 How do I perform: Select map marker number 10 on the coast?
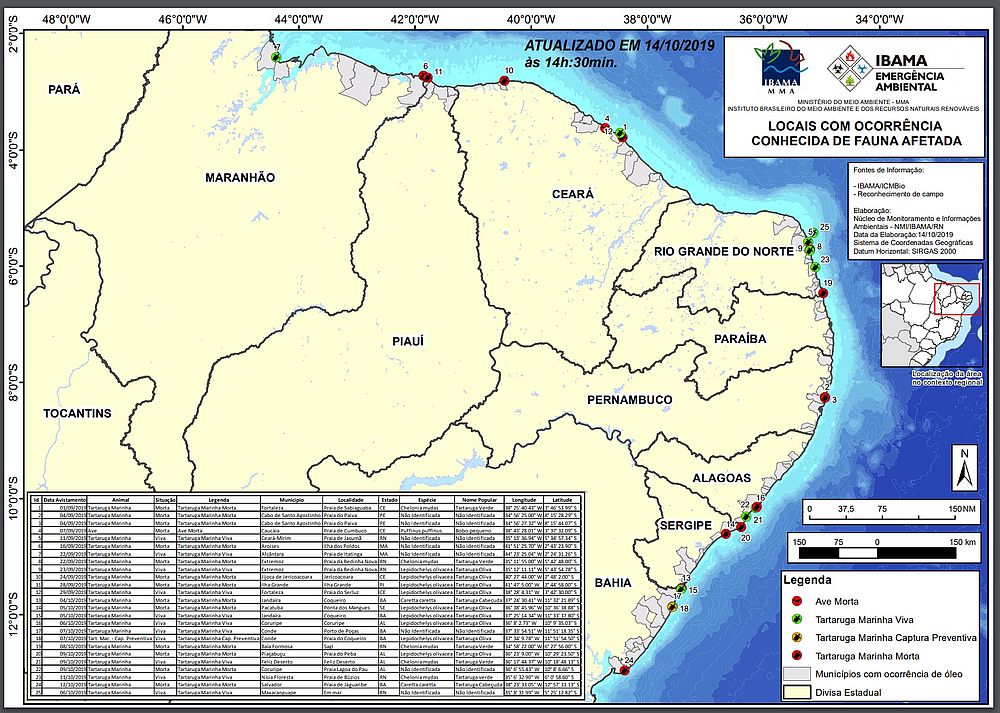tap(505, 82)
